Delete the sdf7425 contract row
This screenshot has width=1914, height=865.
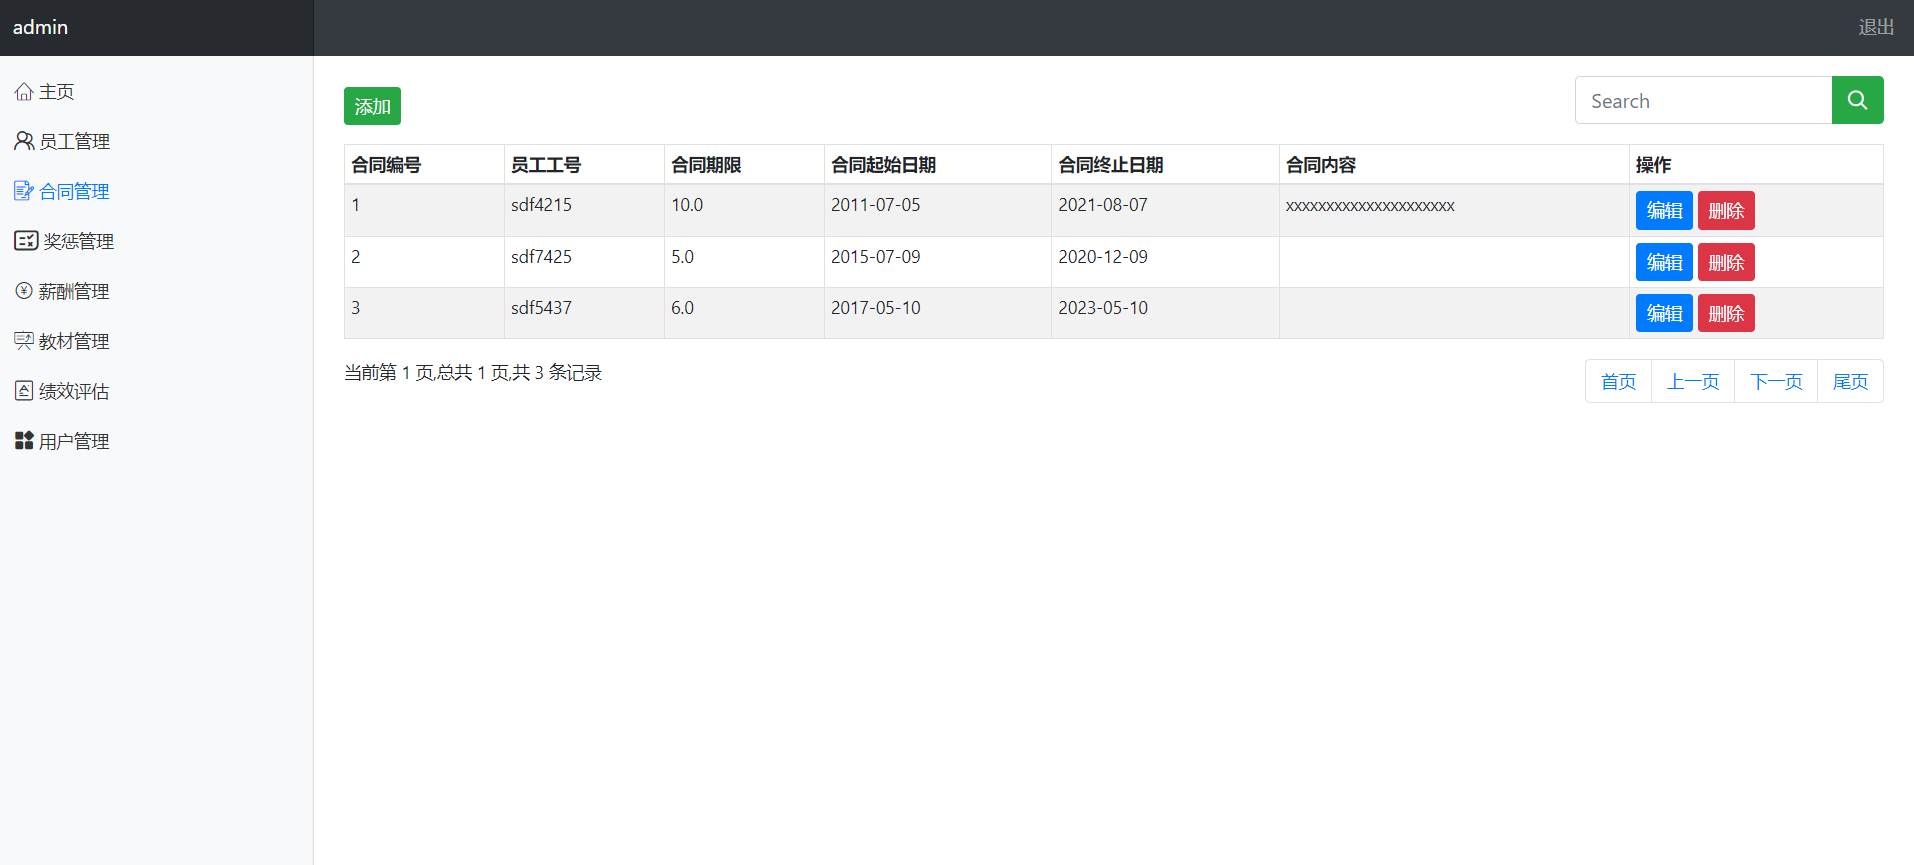click(x=1726, y=262)
